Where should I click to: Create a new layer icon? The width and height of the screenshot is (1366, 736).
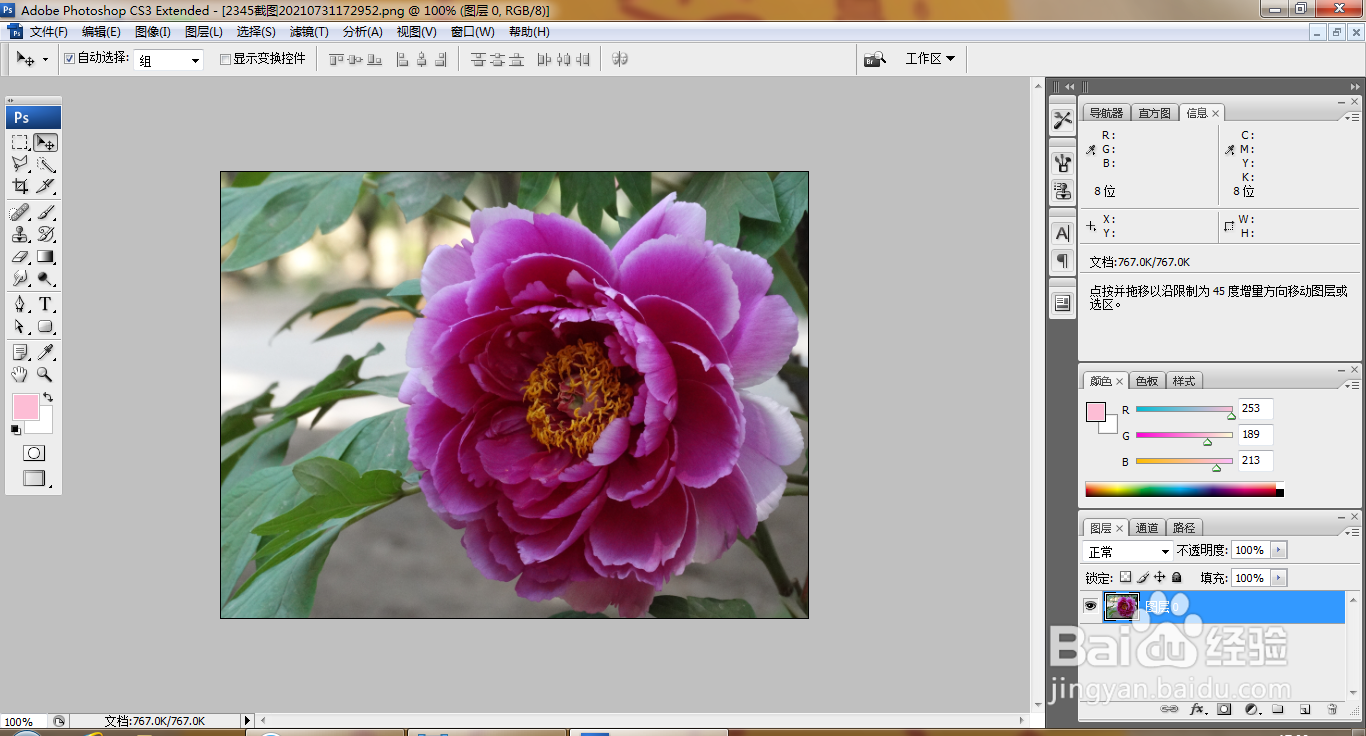pyautogui.click(x=1304, y=709)
